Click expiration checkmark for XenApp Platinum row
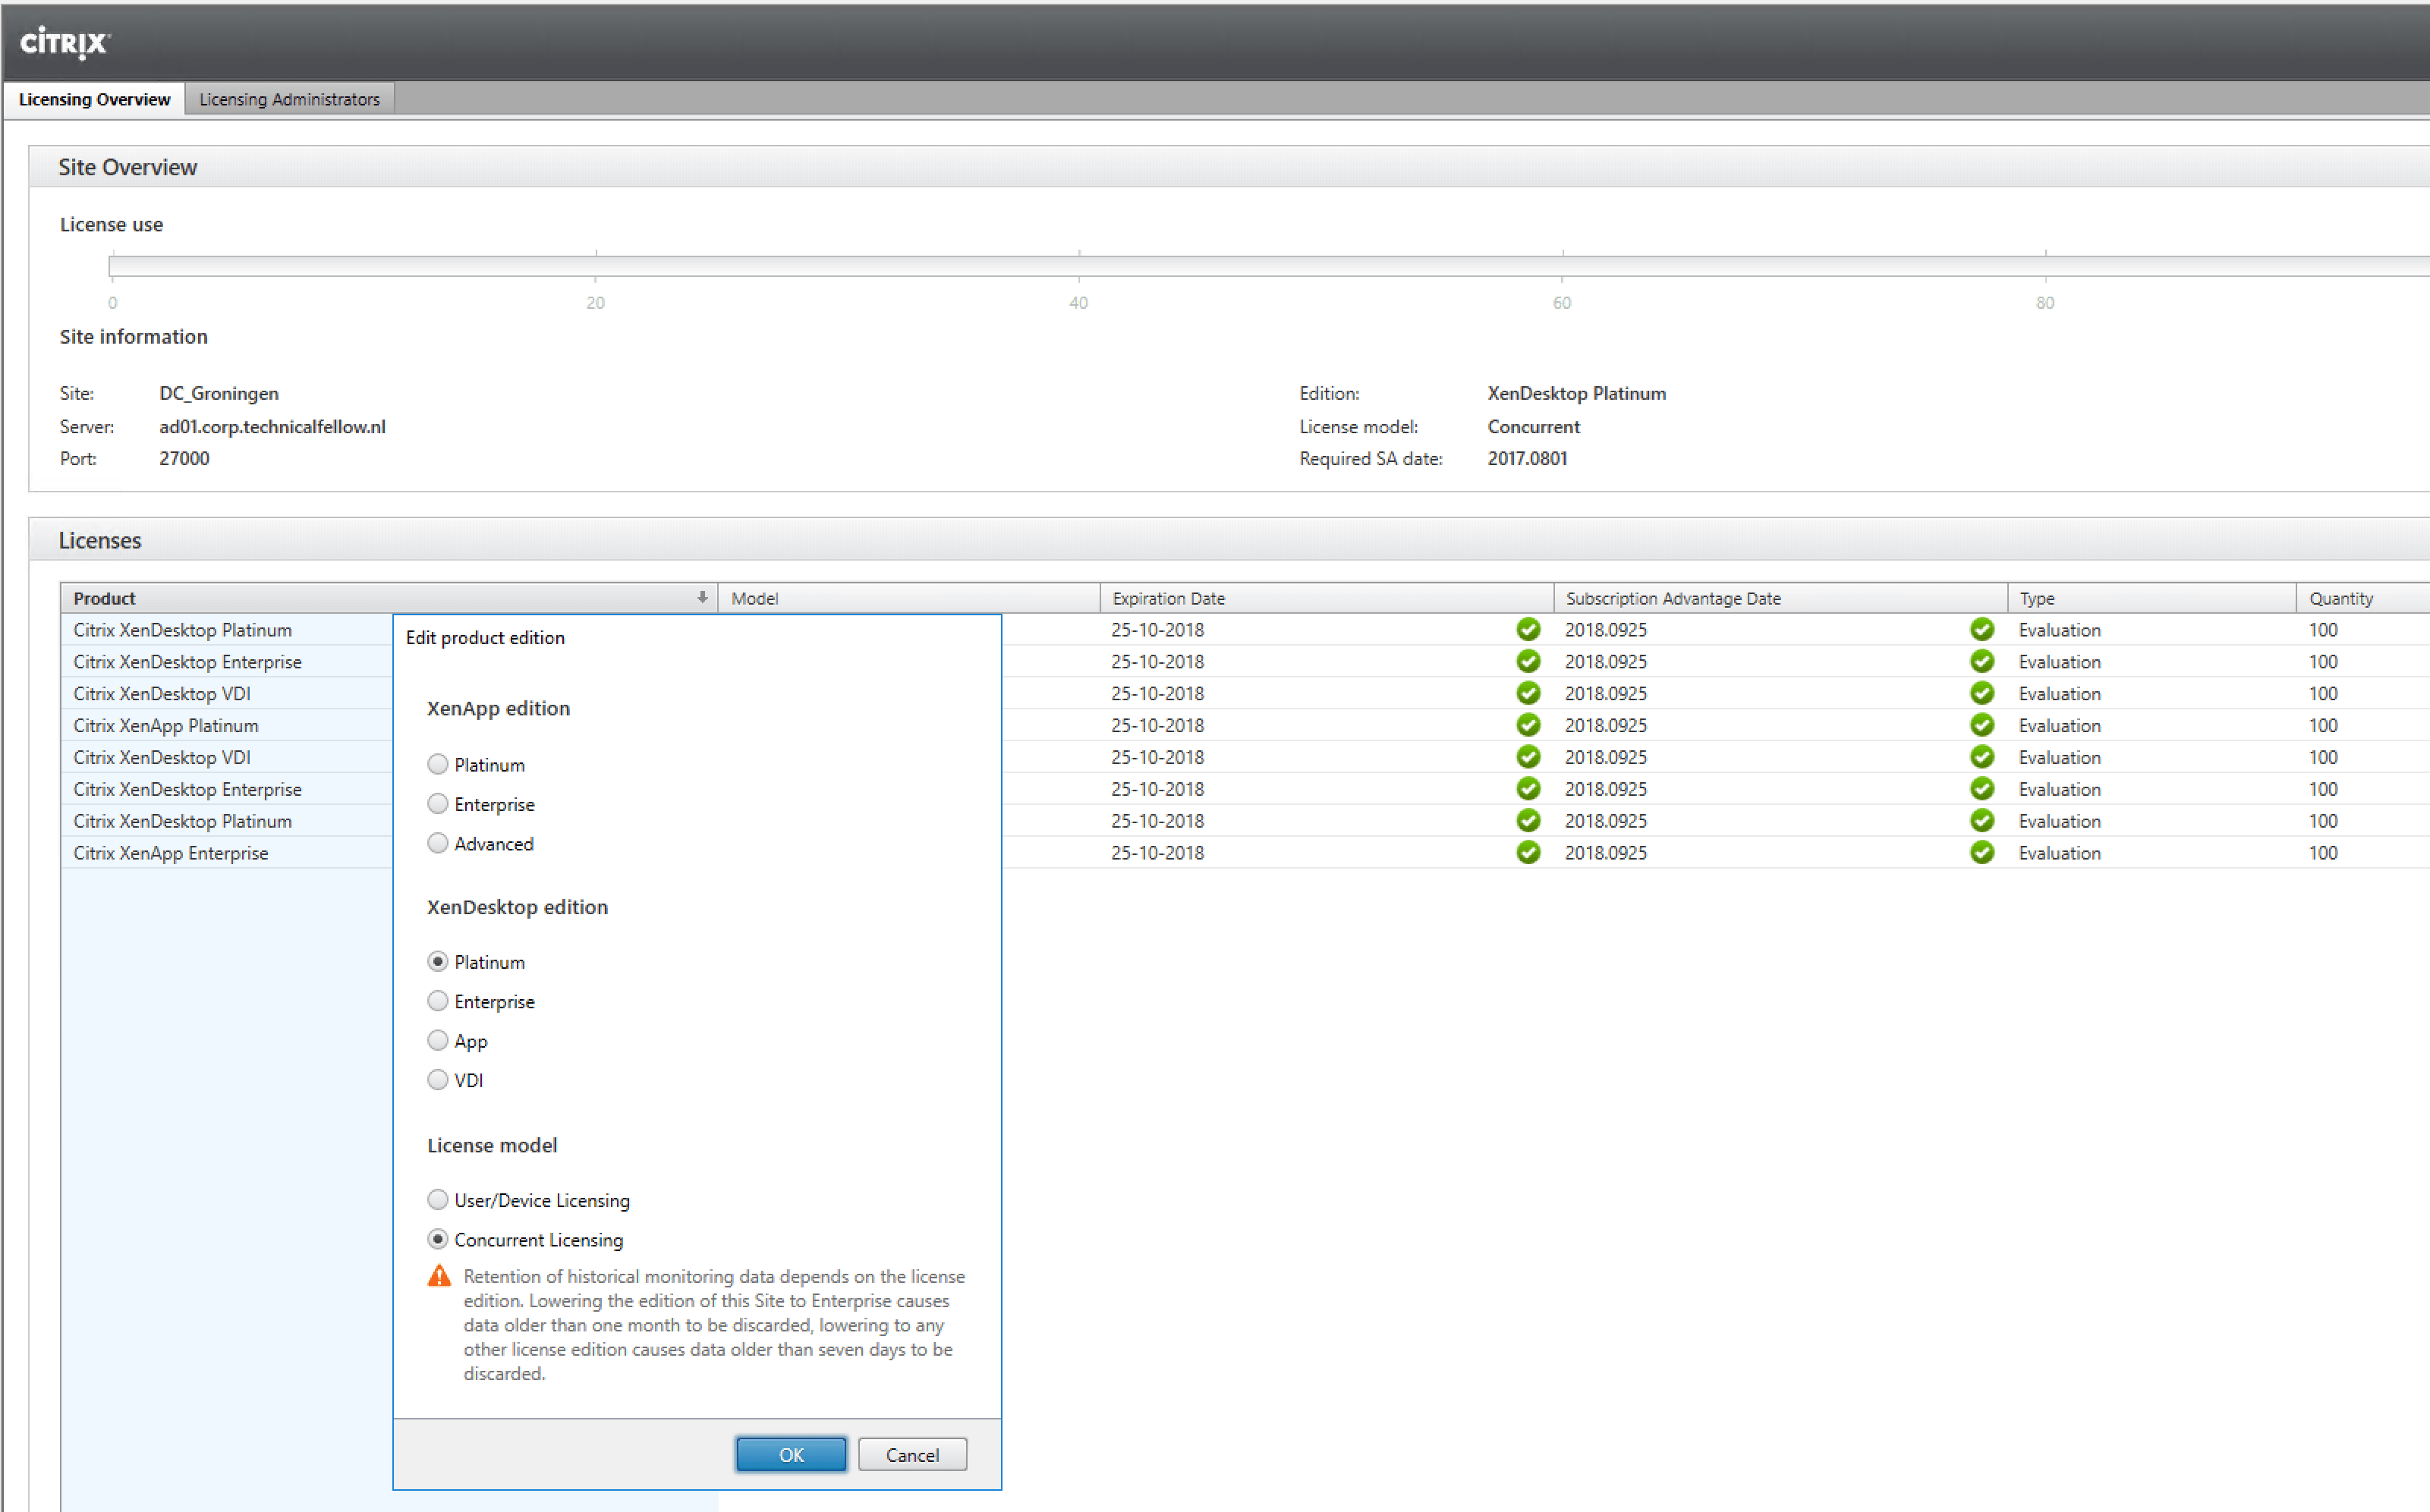 (1527, 725)
